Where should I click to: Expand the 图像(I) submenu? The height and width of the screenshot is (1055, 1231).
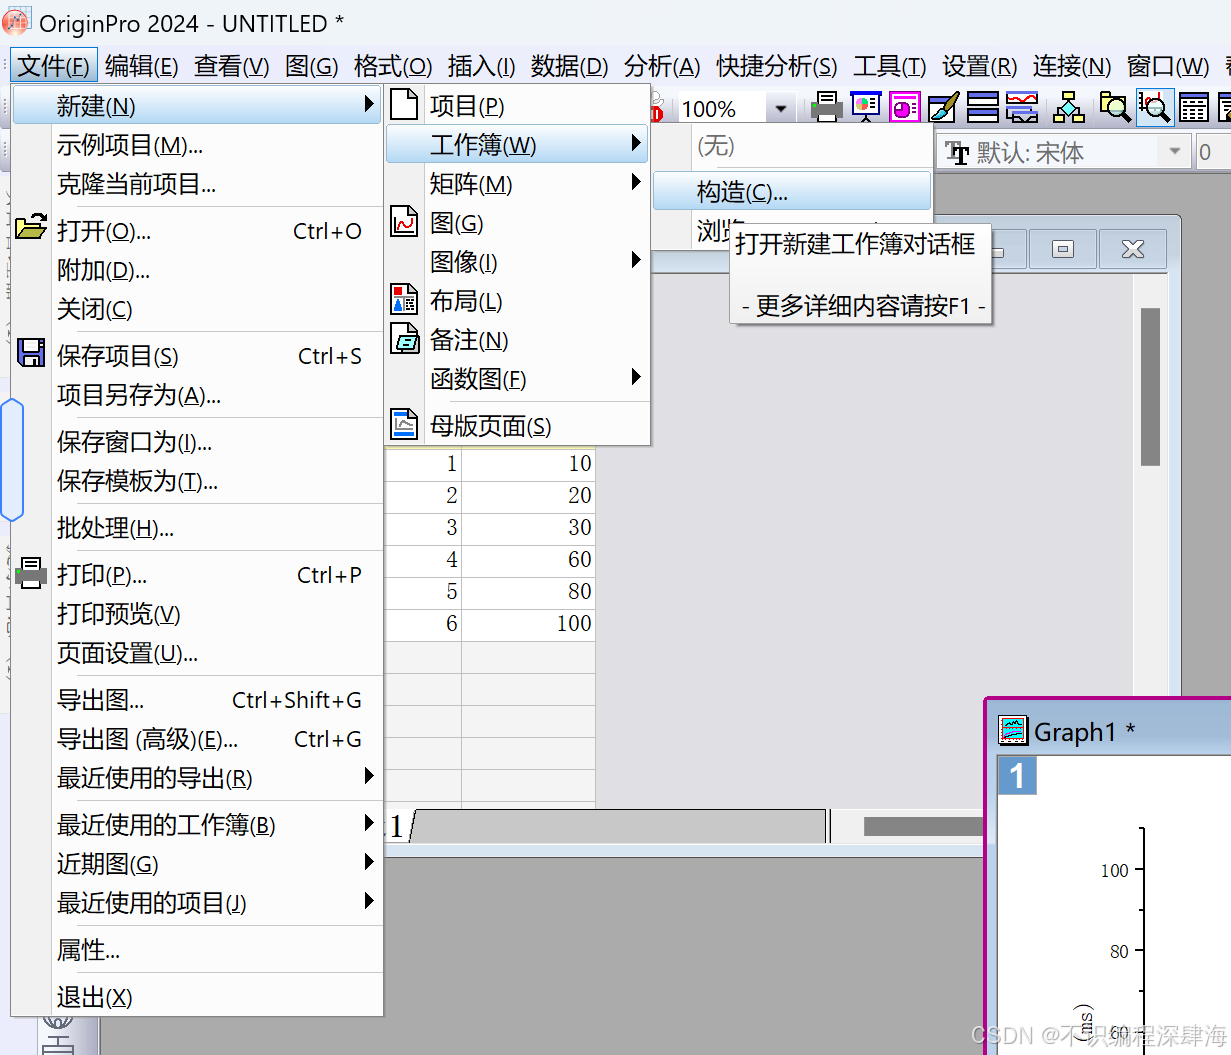click(517, 262)
